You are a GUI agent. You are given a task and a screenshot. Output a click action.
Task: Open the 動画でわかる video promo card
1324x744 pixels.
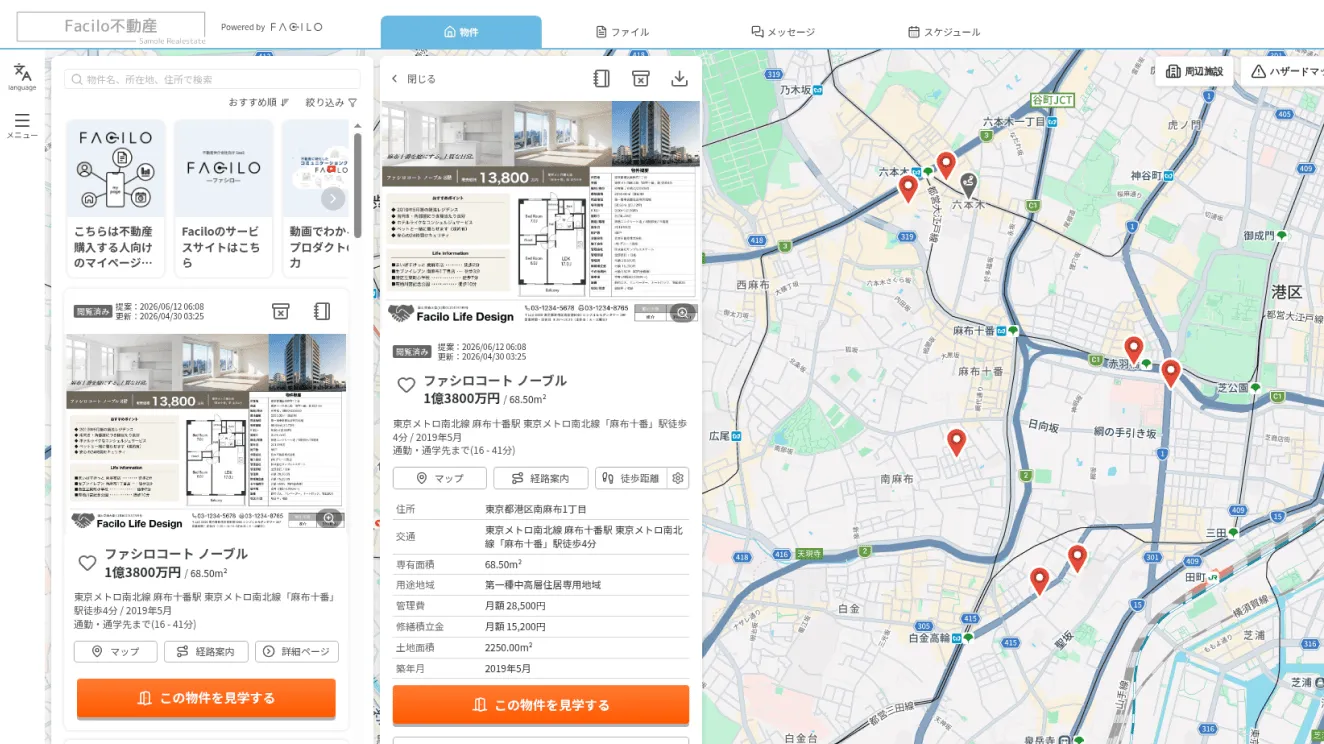point(315,198)
